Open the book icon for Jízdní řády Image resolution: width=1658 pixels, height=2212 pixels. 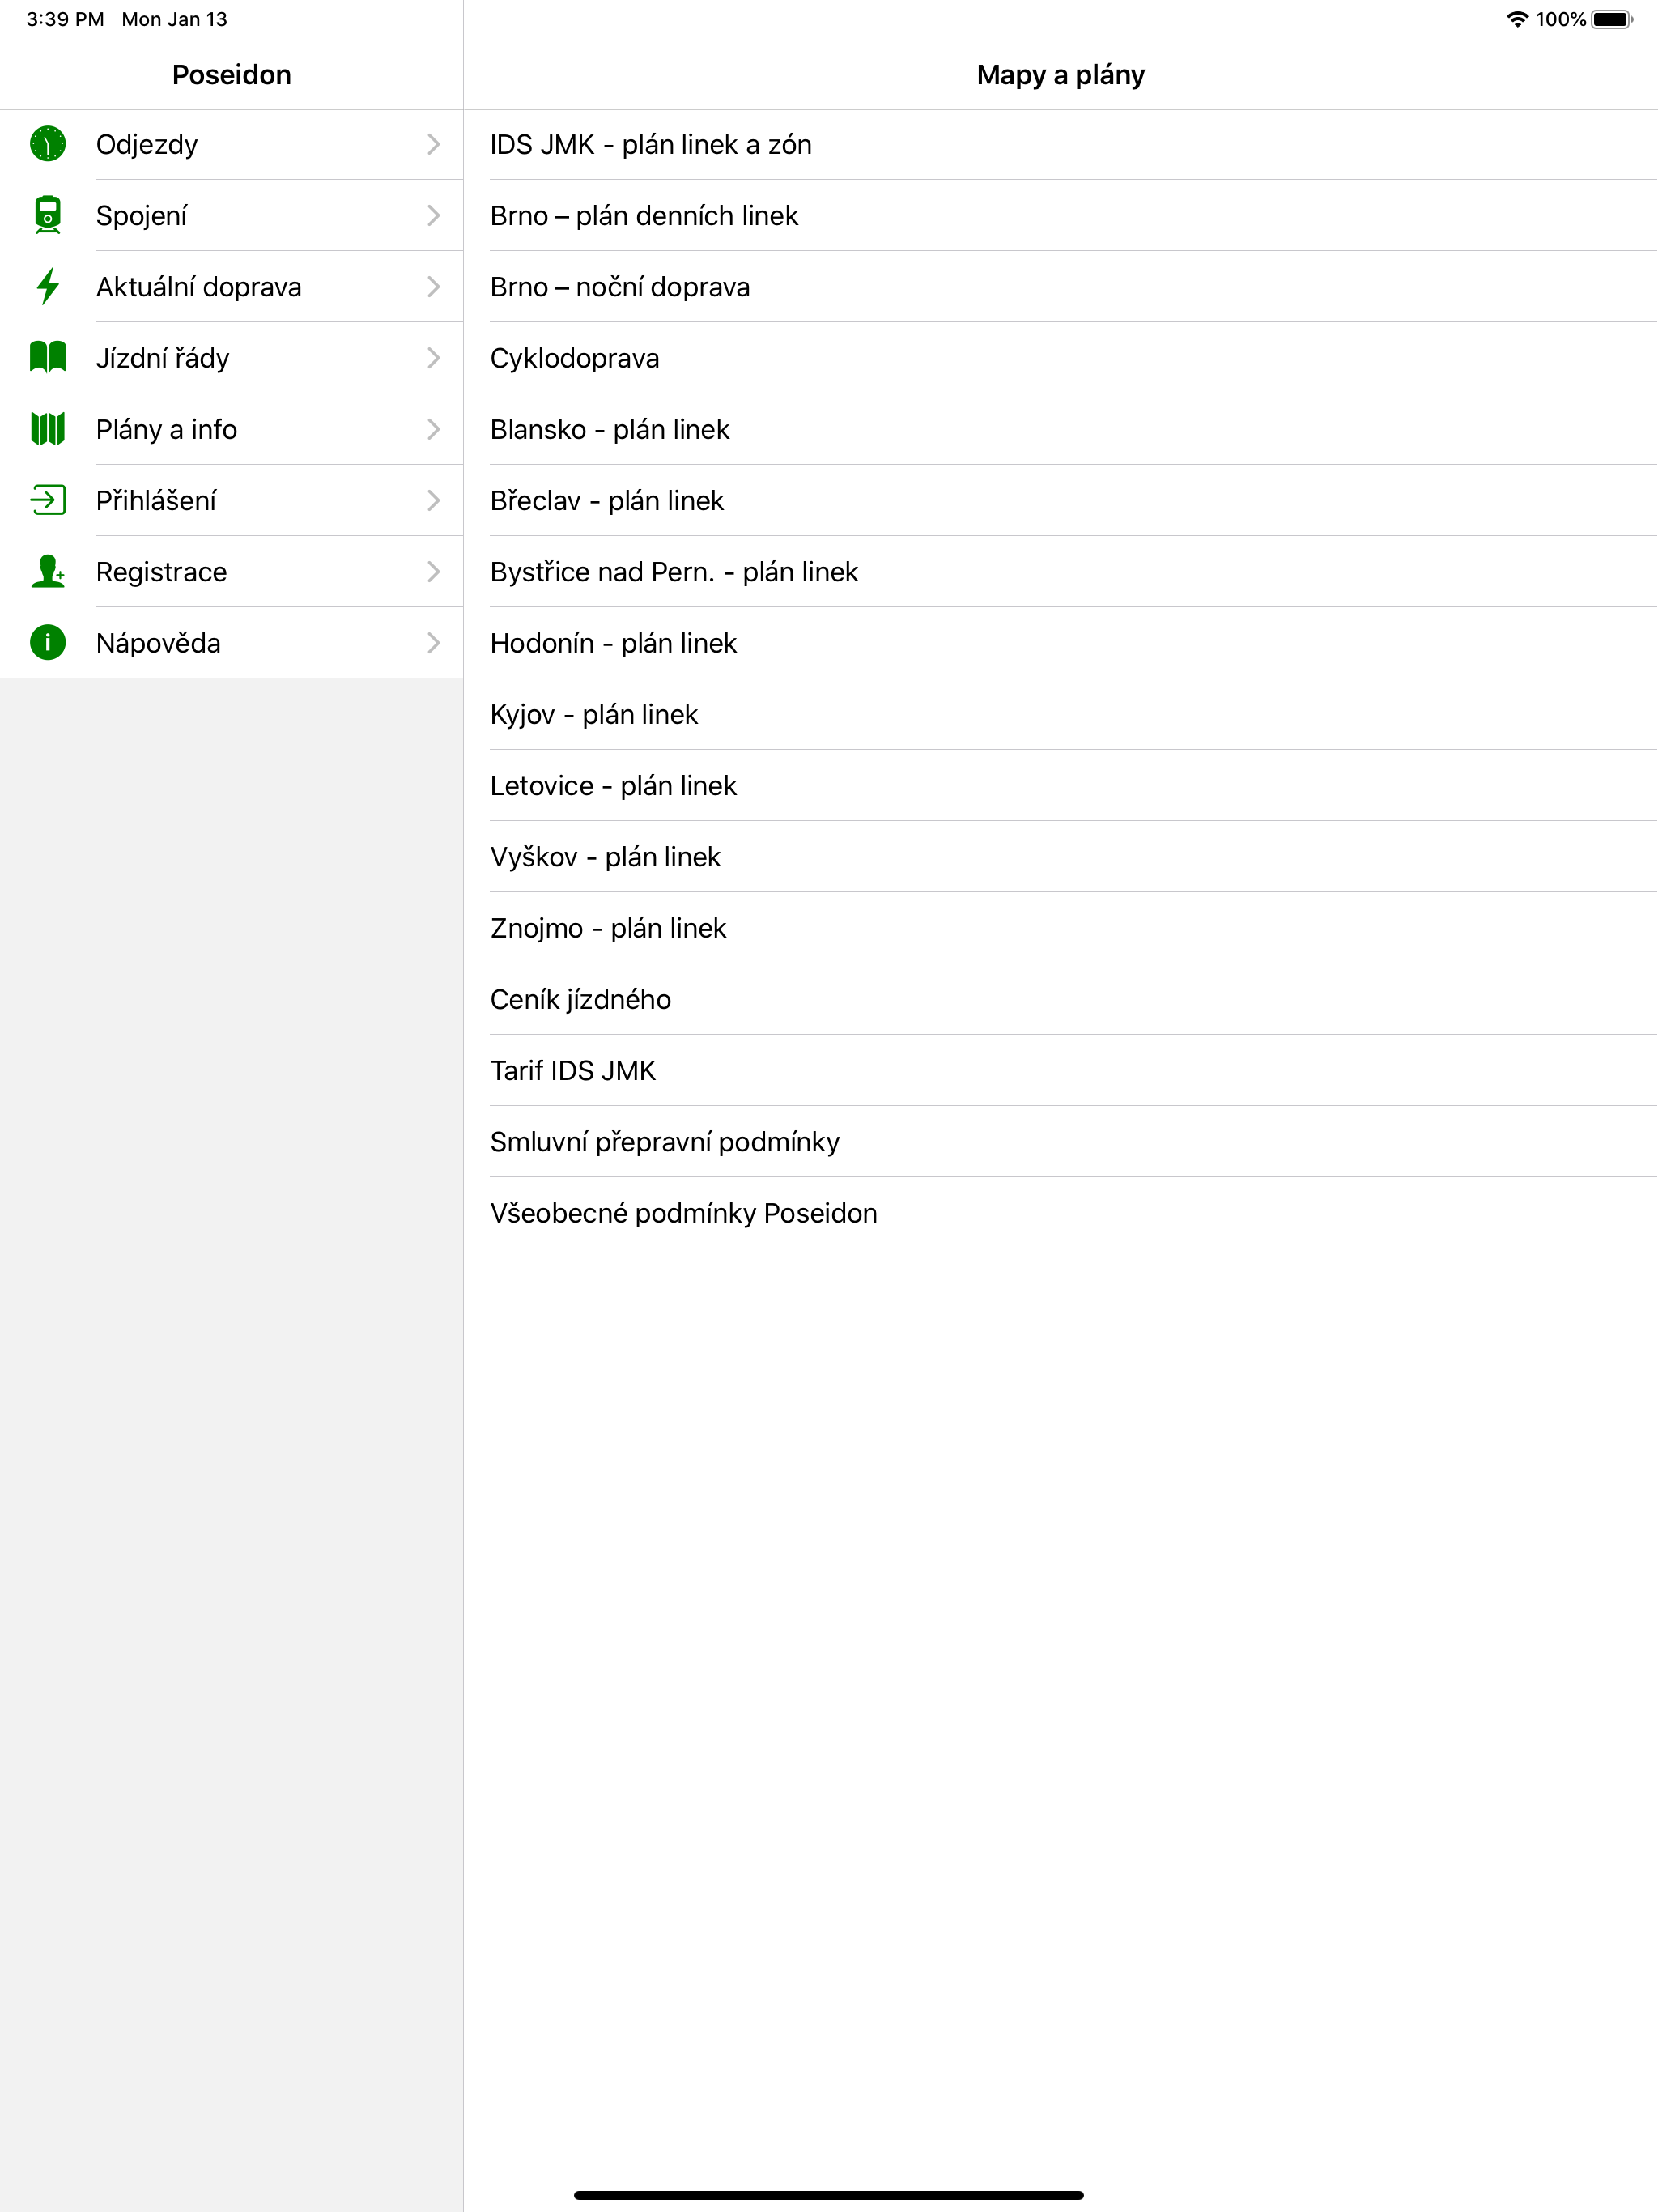pos(47,357)
